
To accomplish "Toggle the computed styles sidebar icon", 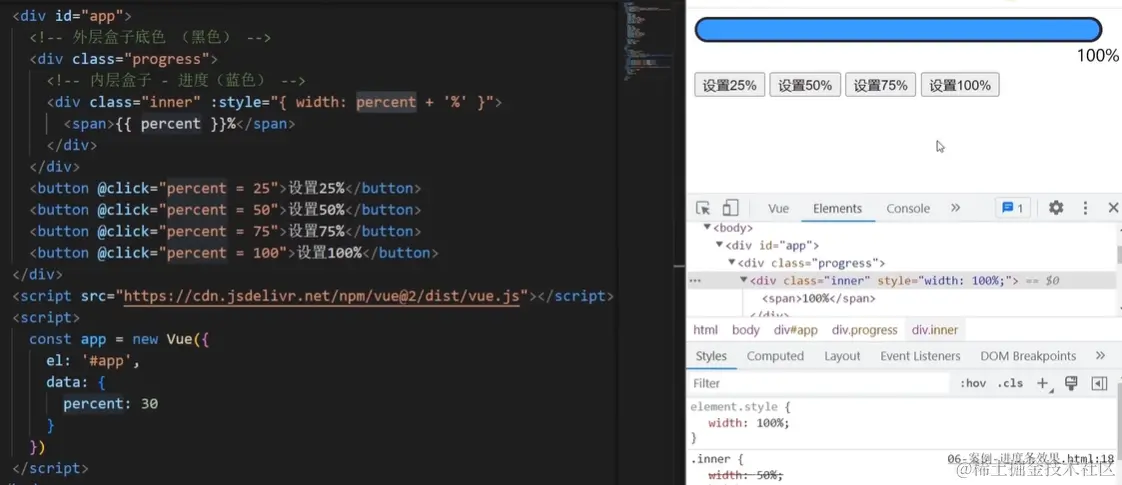I will tap(1099, 383).
